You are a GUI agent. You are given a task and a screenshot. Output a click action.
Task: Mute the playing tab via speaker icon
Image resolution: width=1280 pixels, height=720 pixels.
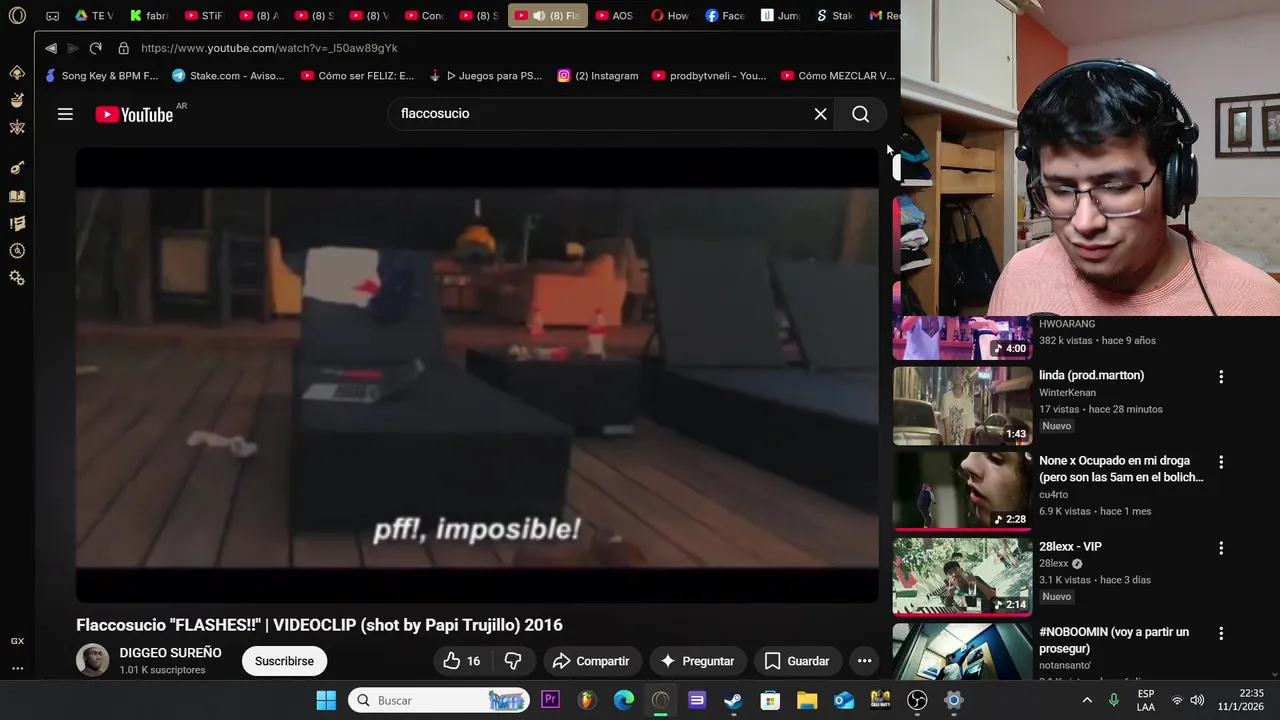pyautogui.click(x=539, y=16)
